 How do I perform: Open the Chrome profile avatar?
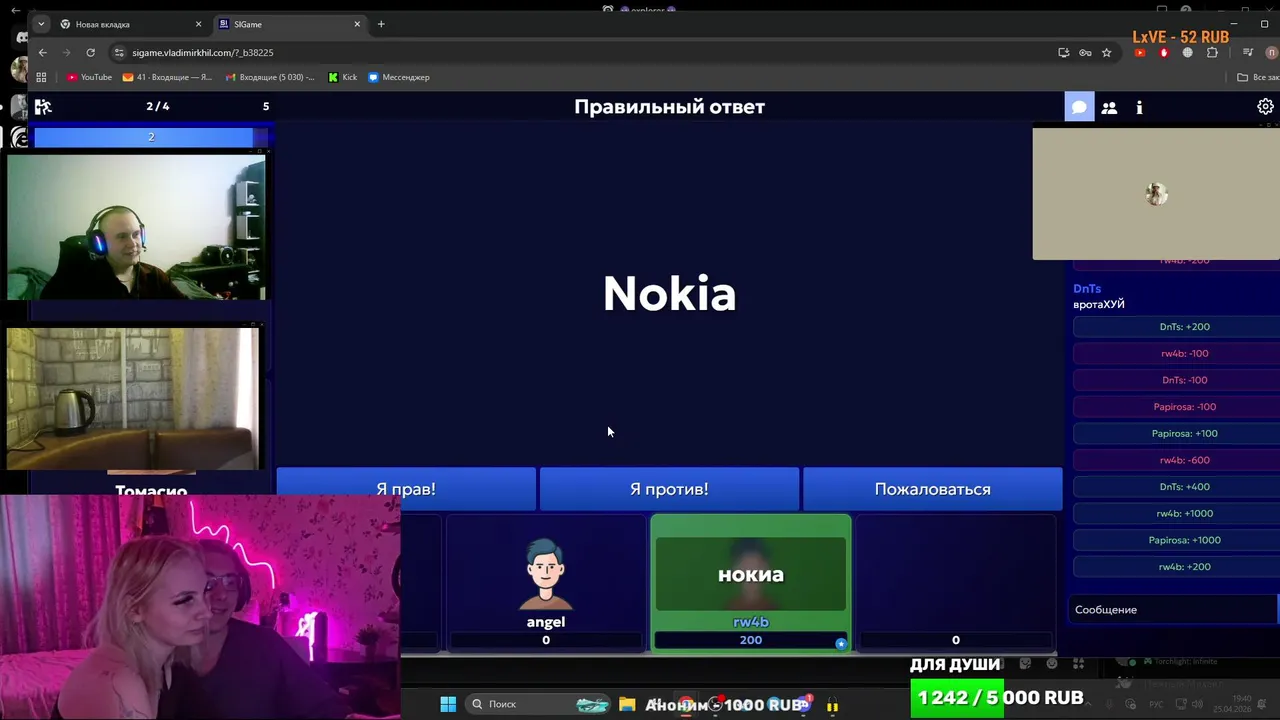coord(1272,52)
